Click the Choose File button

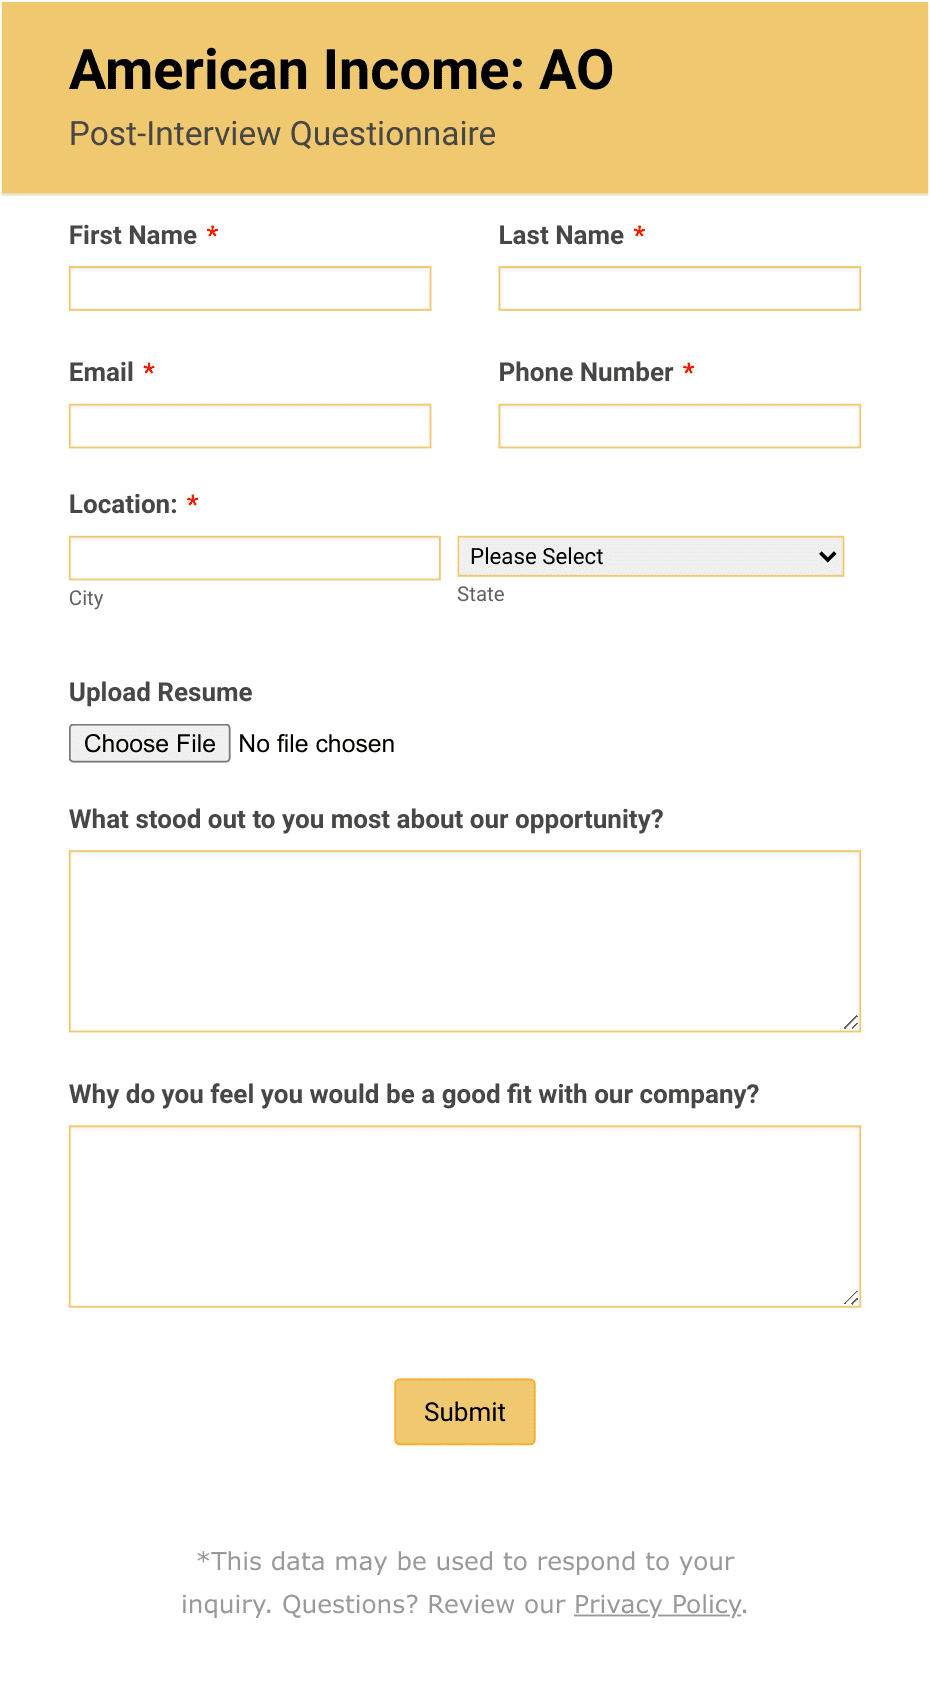pos(150,743)
